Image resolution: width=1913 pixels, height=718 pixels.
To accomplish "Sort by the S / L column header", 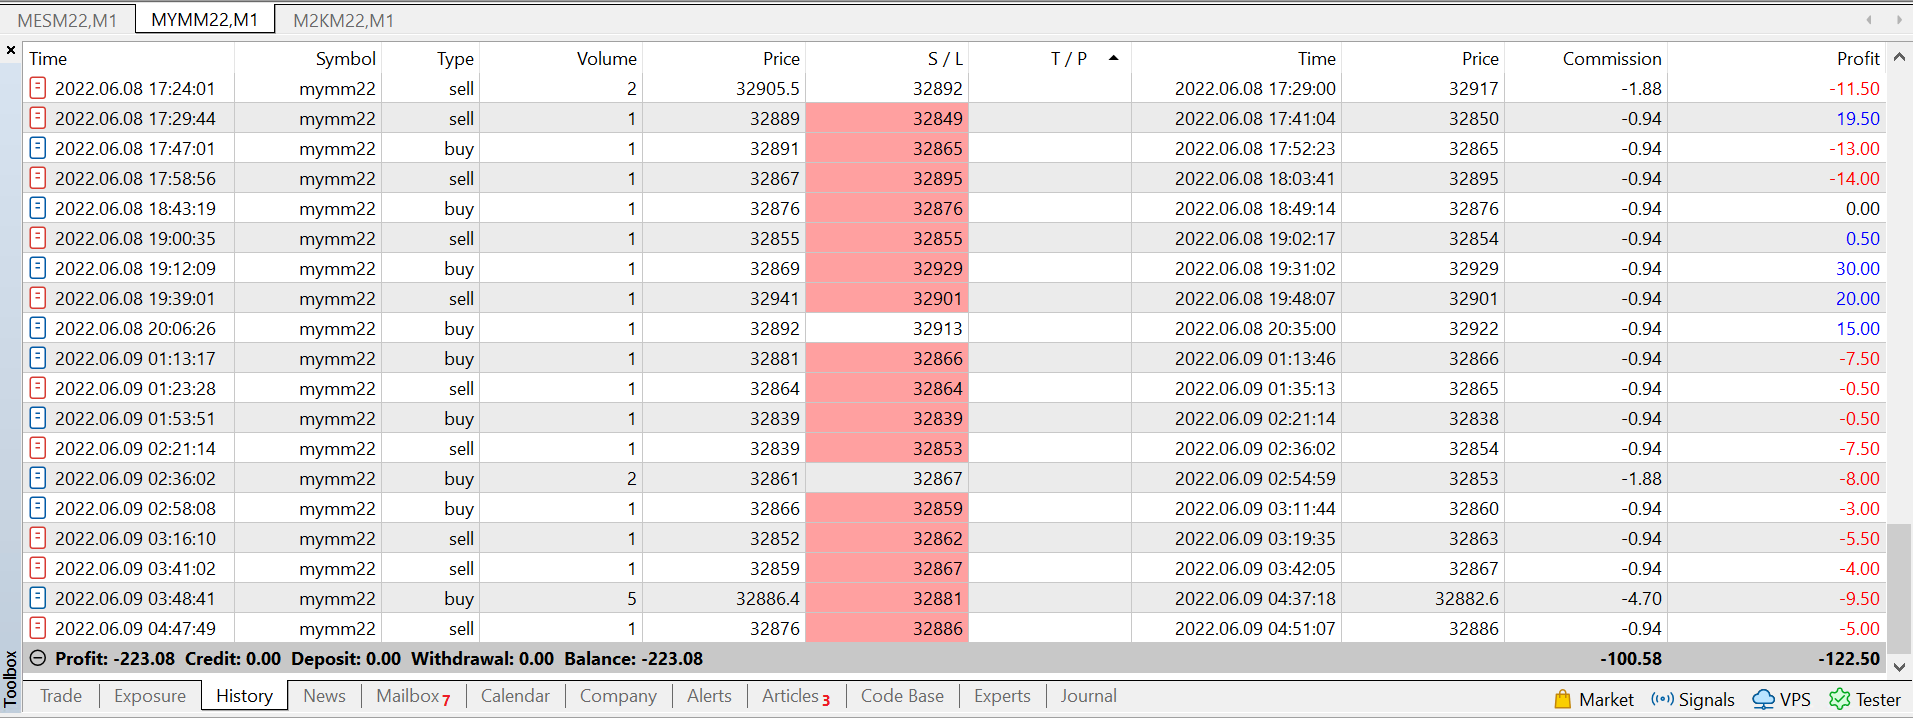I will coord(887,59).
